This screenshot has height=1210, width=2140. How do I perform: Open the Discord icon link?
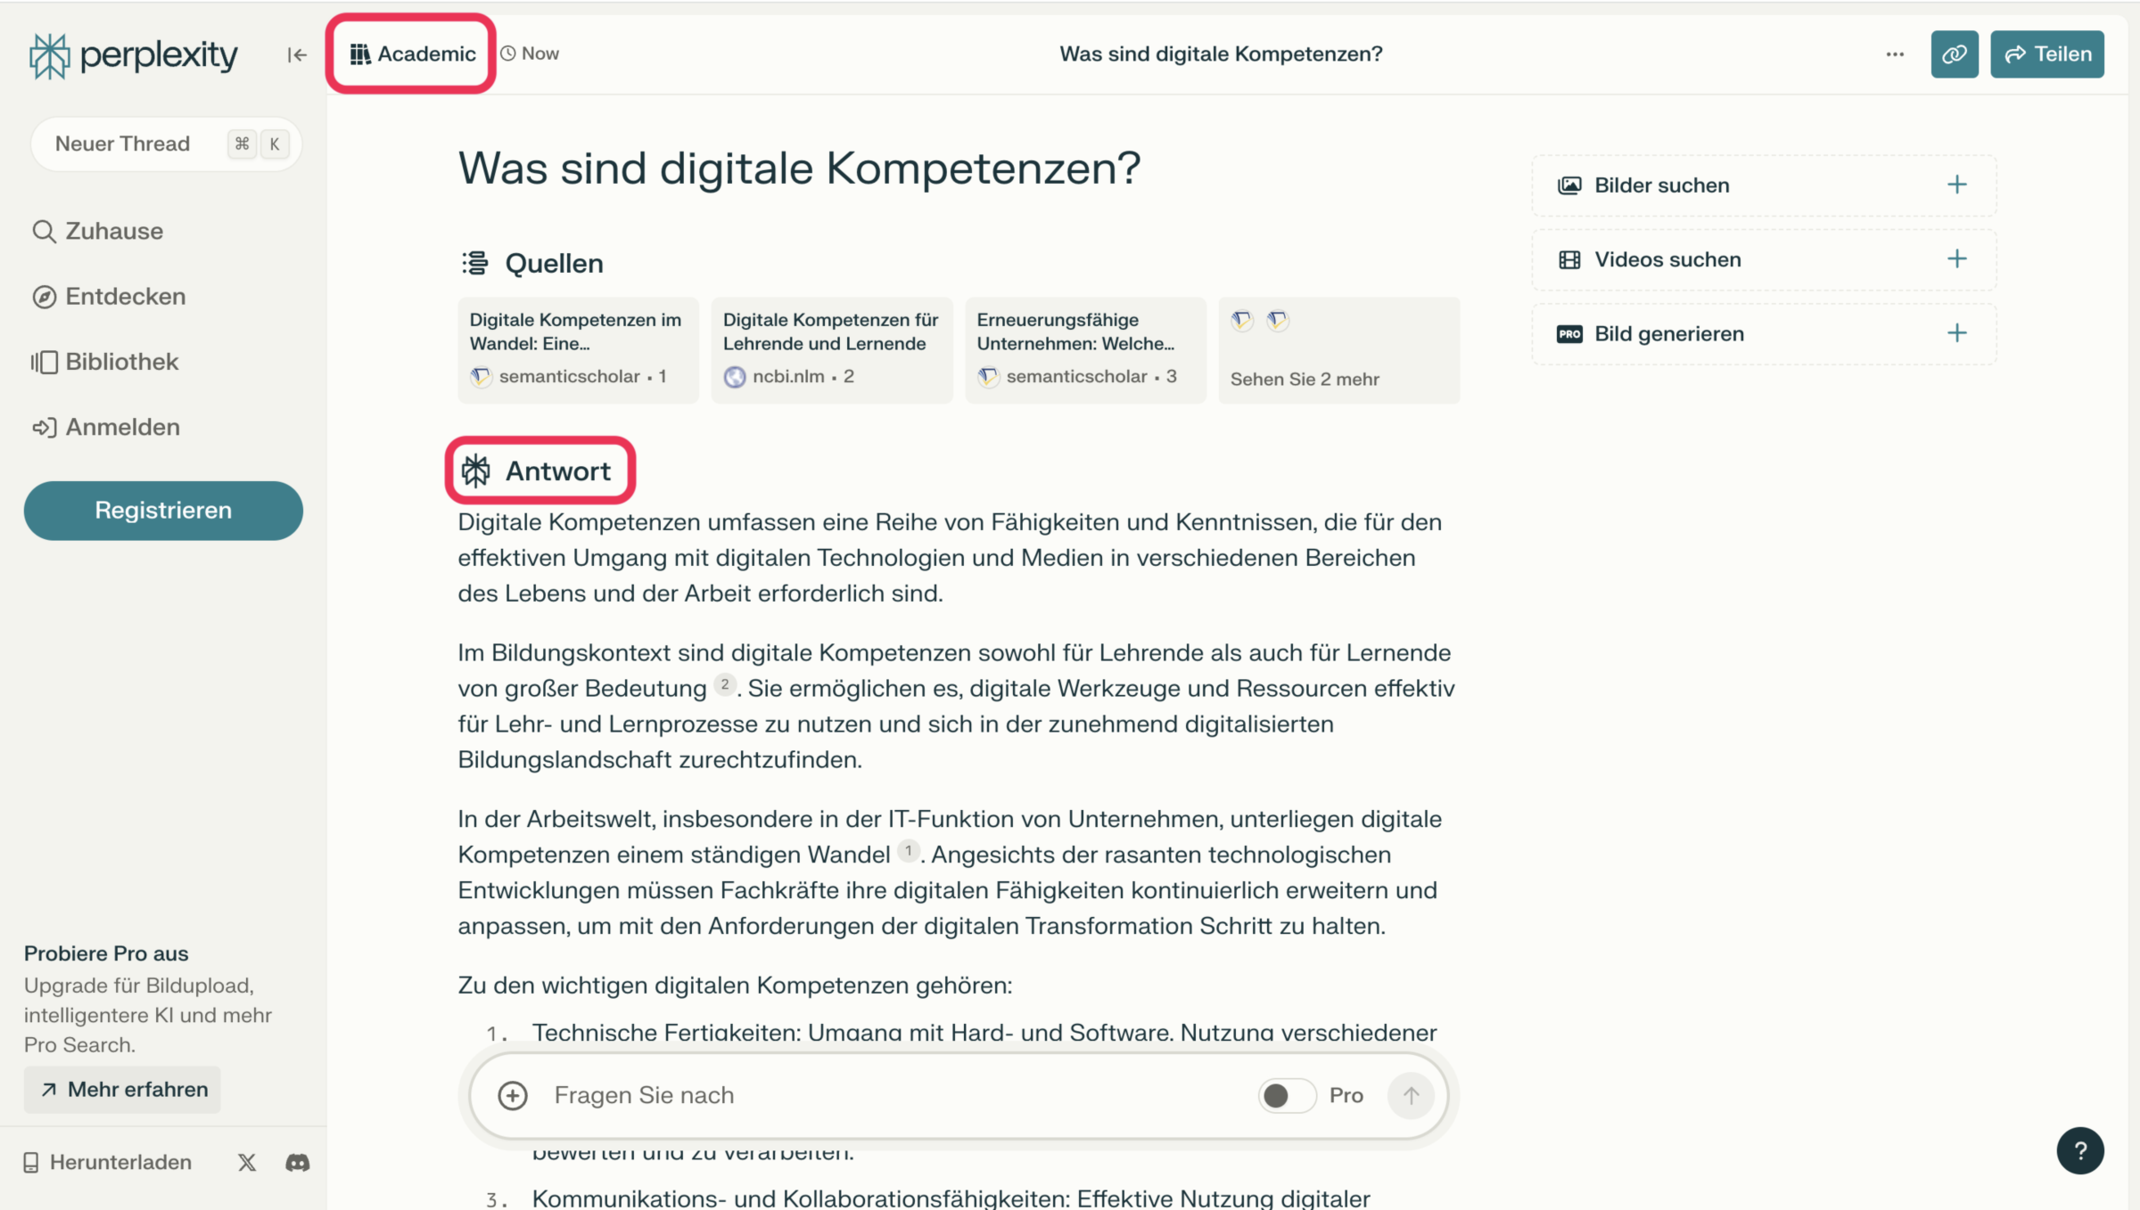298,1163
